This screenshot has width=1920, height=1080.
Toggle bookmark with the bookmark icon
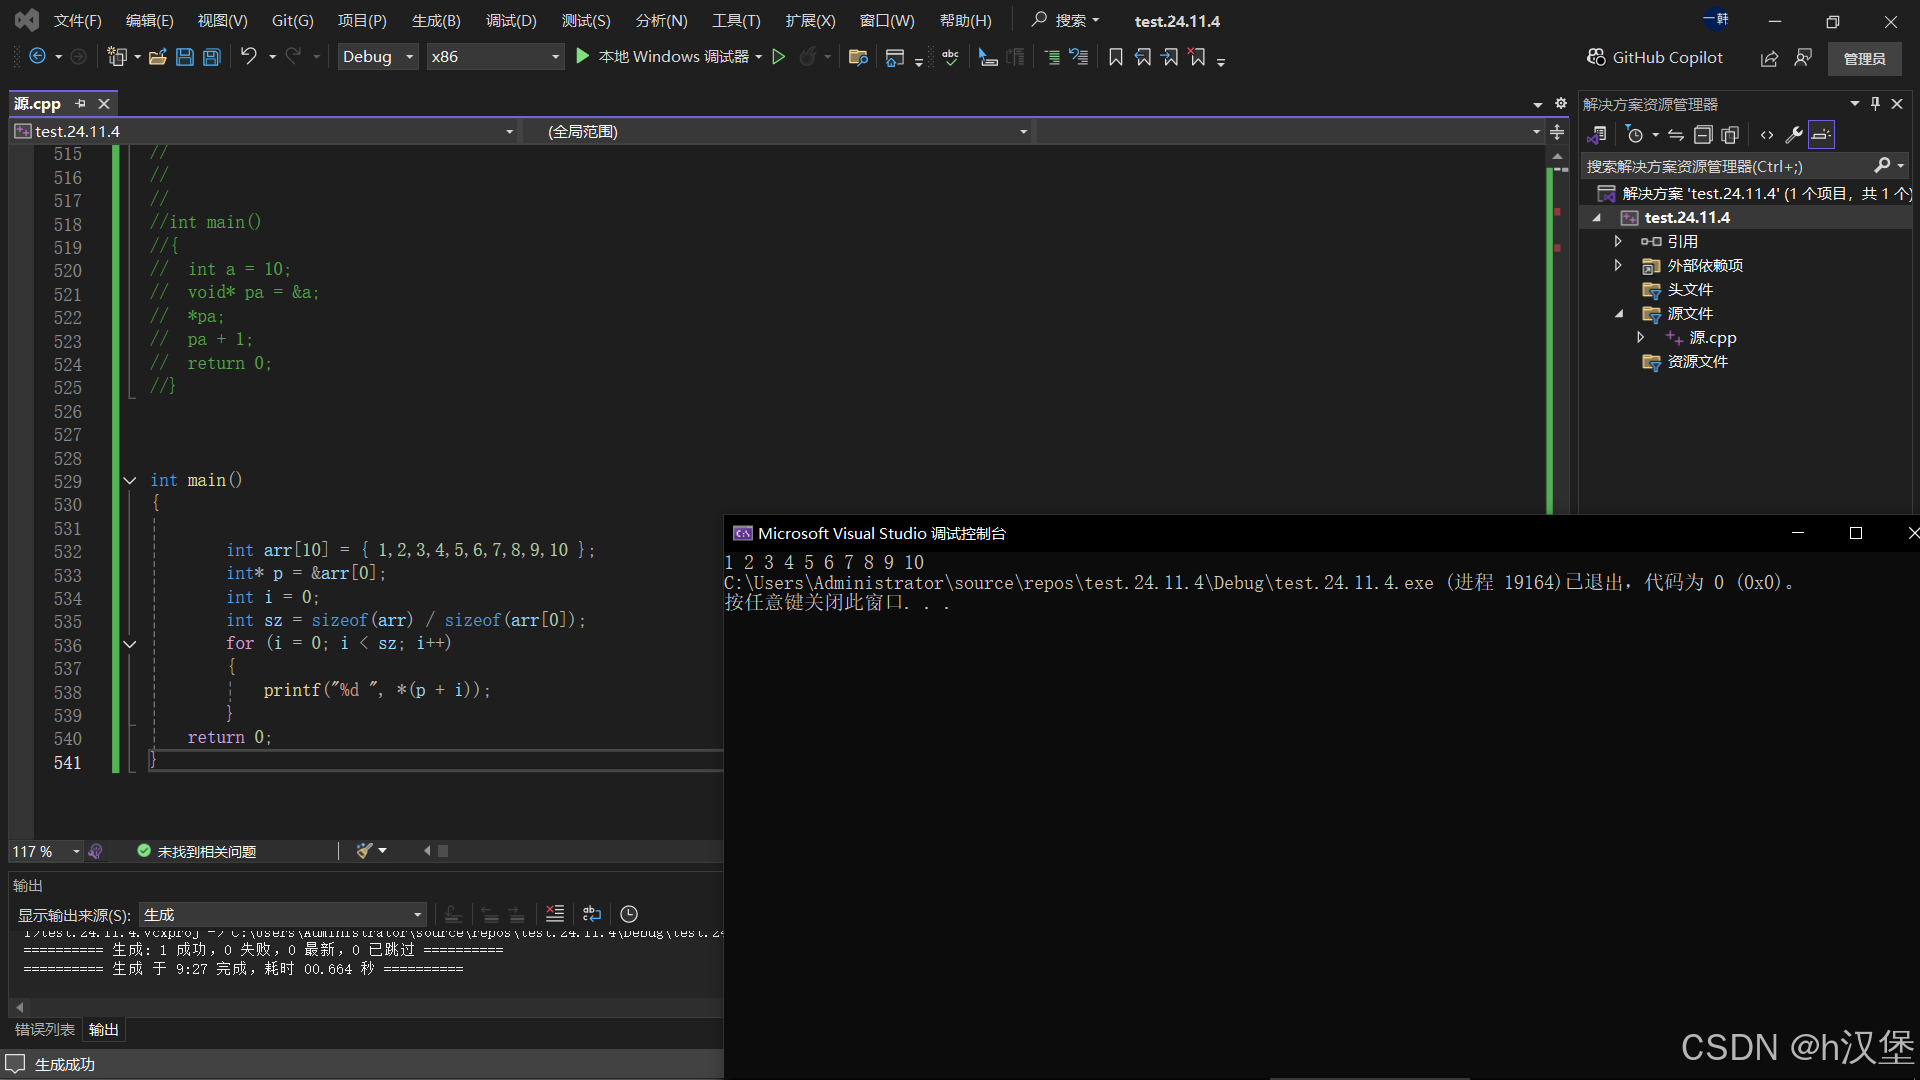pyautogui.click(x=1116, y=57)
